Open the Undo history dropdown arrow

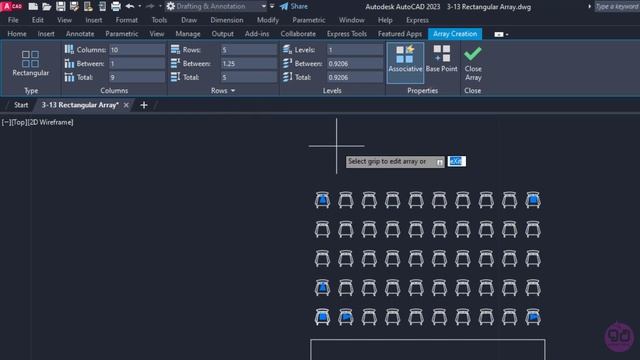point(140,6)
